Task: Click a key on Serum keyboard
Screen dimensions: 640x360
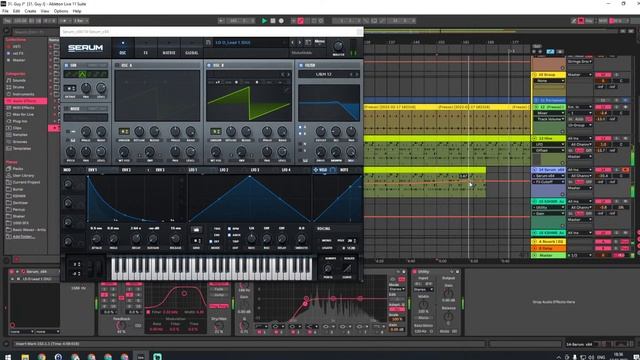Action: click(212, 269)
